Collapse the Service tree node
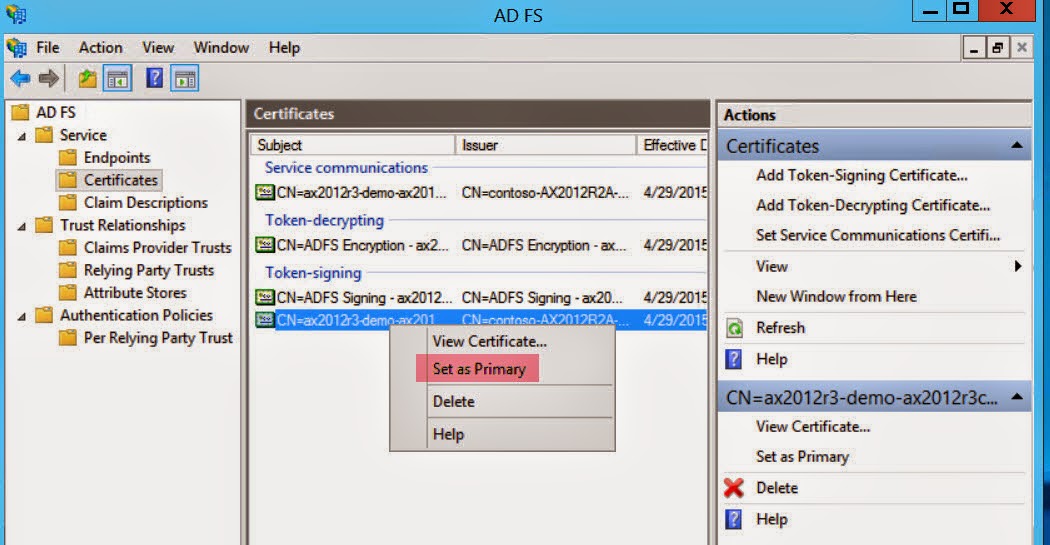The image size is (1050, 545). coord(21,136)
